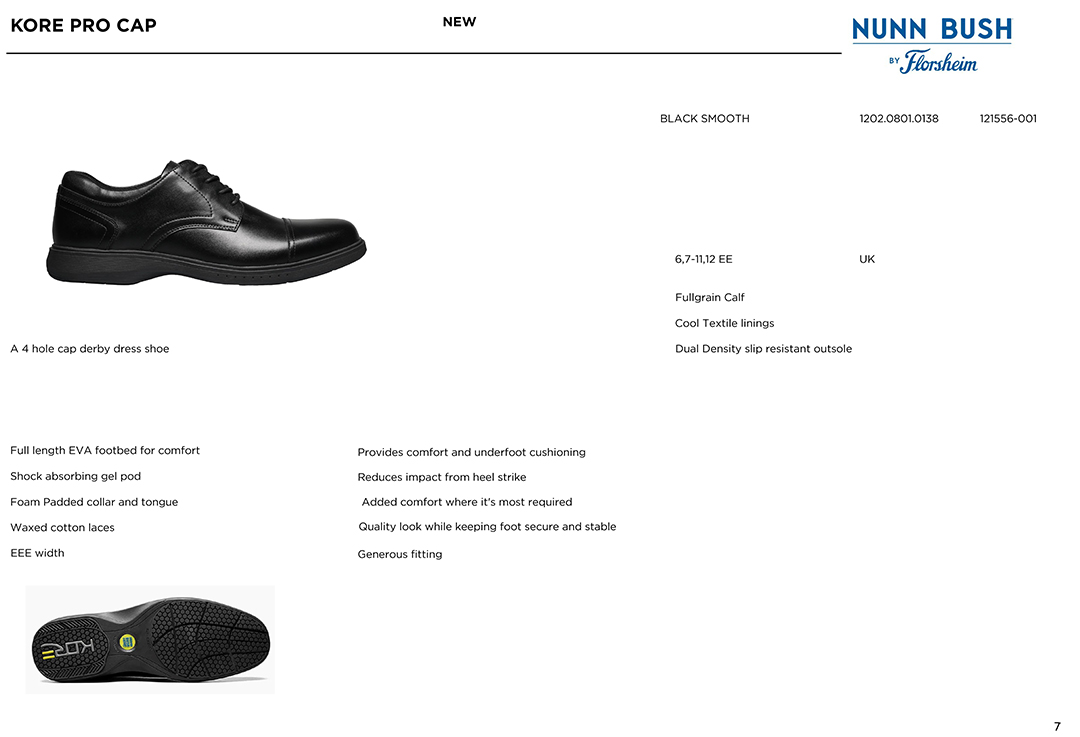
Task: Click Dual Density slip resistant outsole
Action: (x=763, y=349)
